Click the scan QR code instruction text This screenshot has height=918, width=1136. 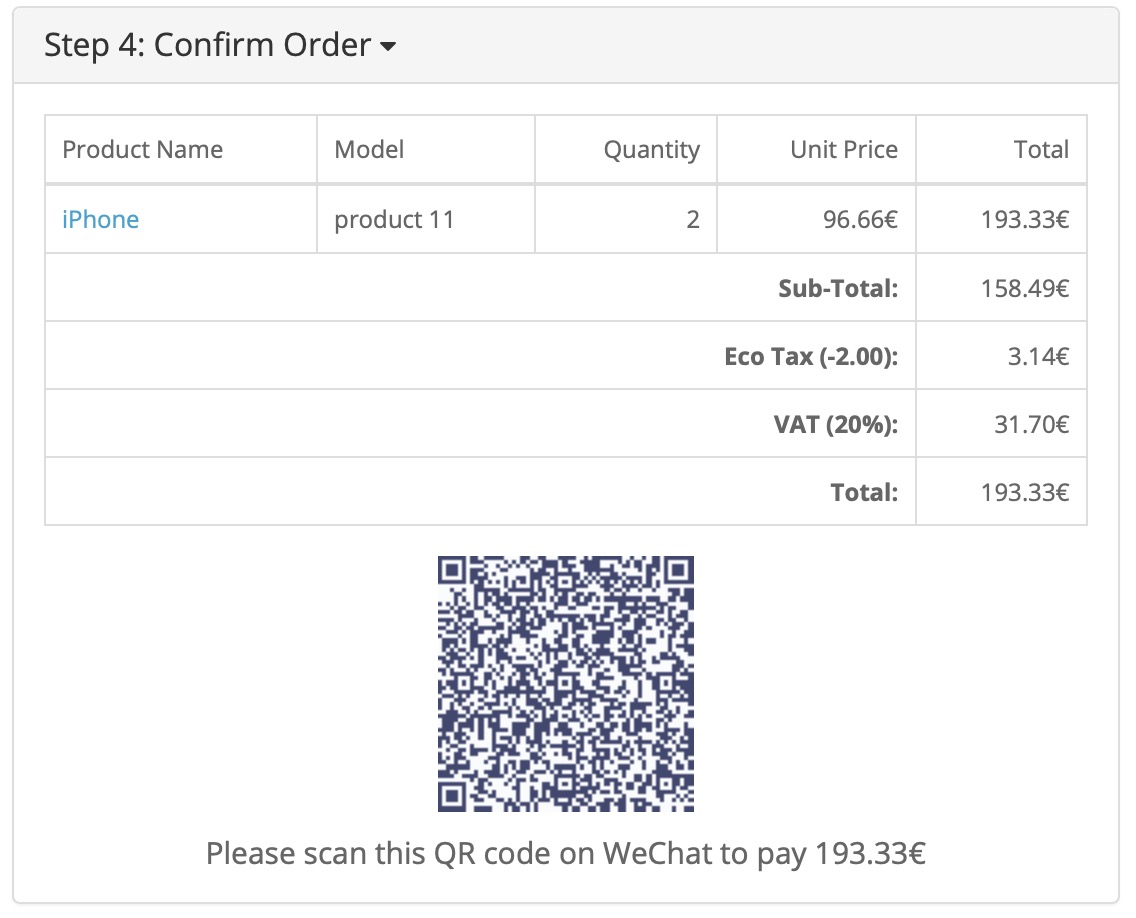pyautogui.click(x=565, y=854)
